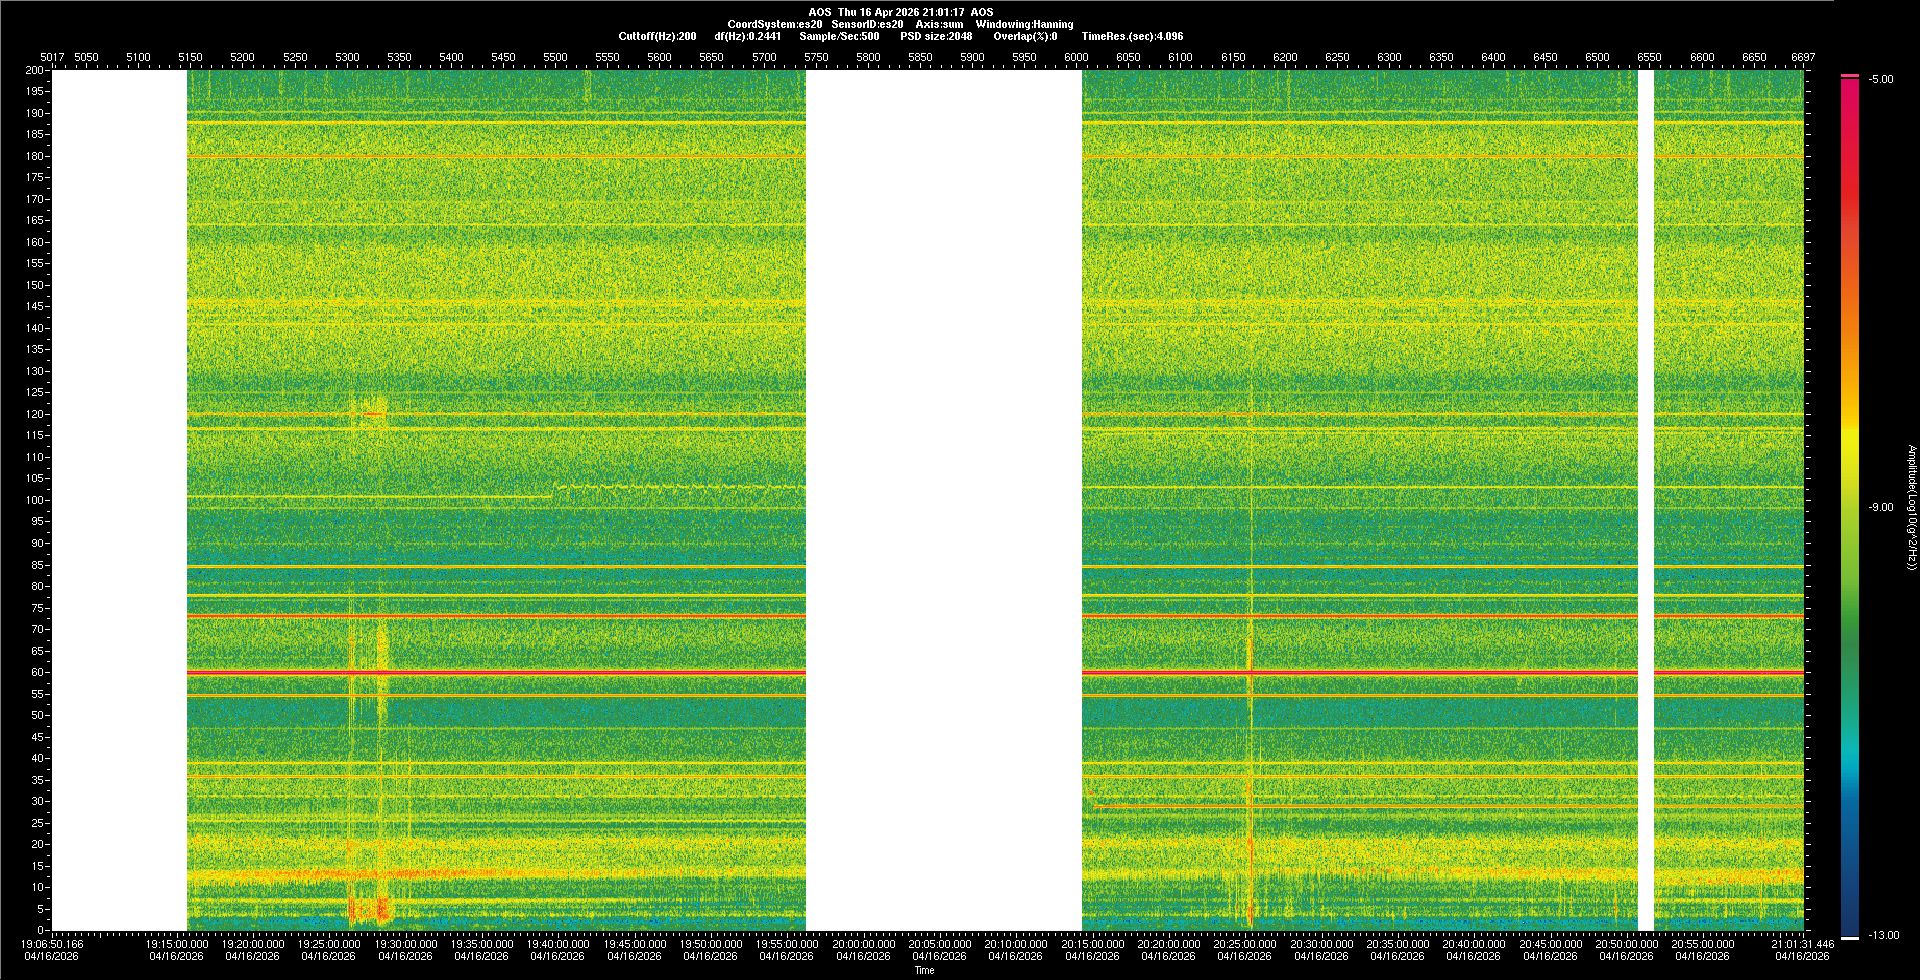The height and width of the screenshot is (980, 1920).
Task: Click the 120 Hz frequency axis label
Action: (x=35, y=414)
